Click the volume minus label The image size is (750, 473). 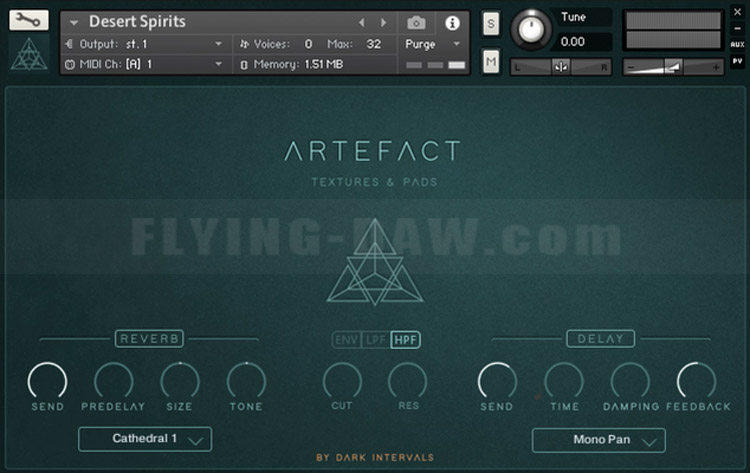[631, 67]
